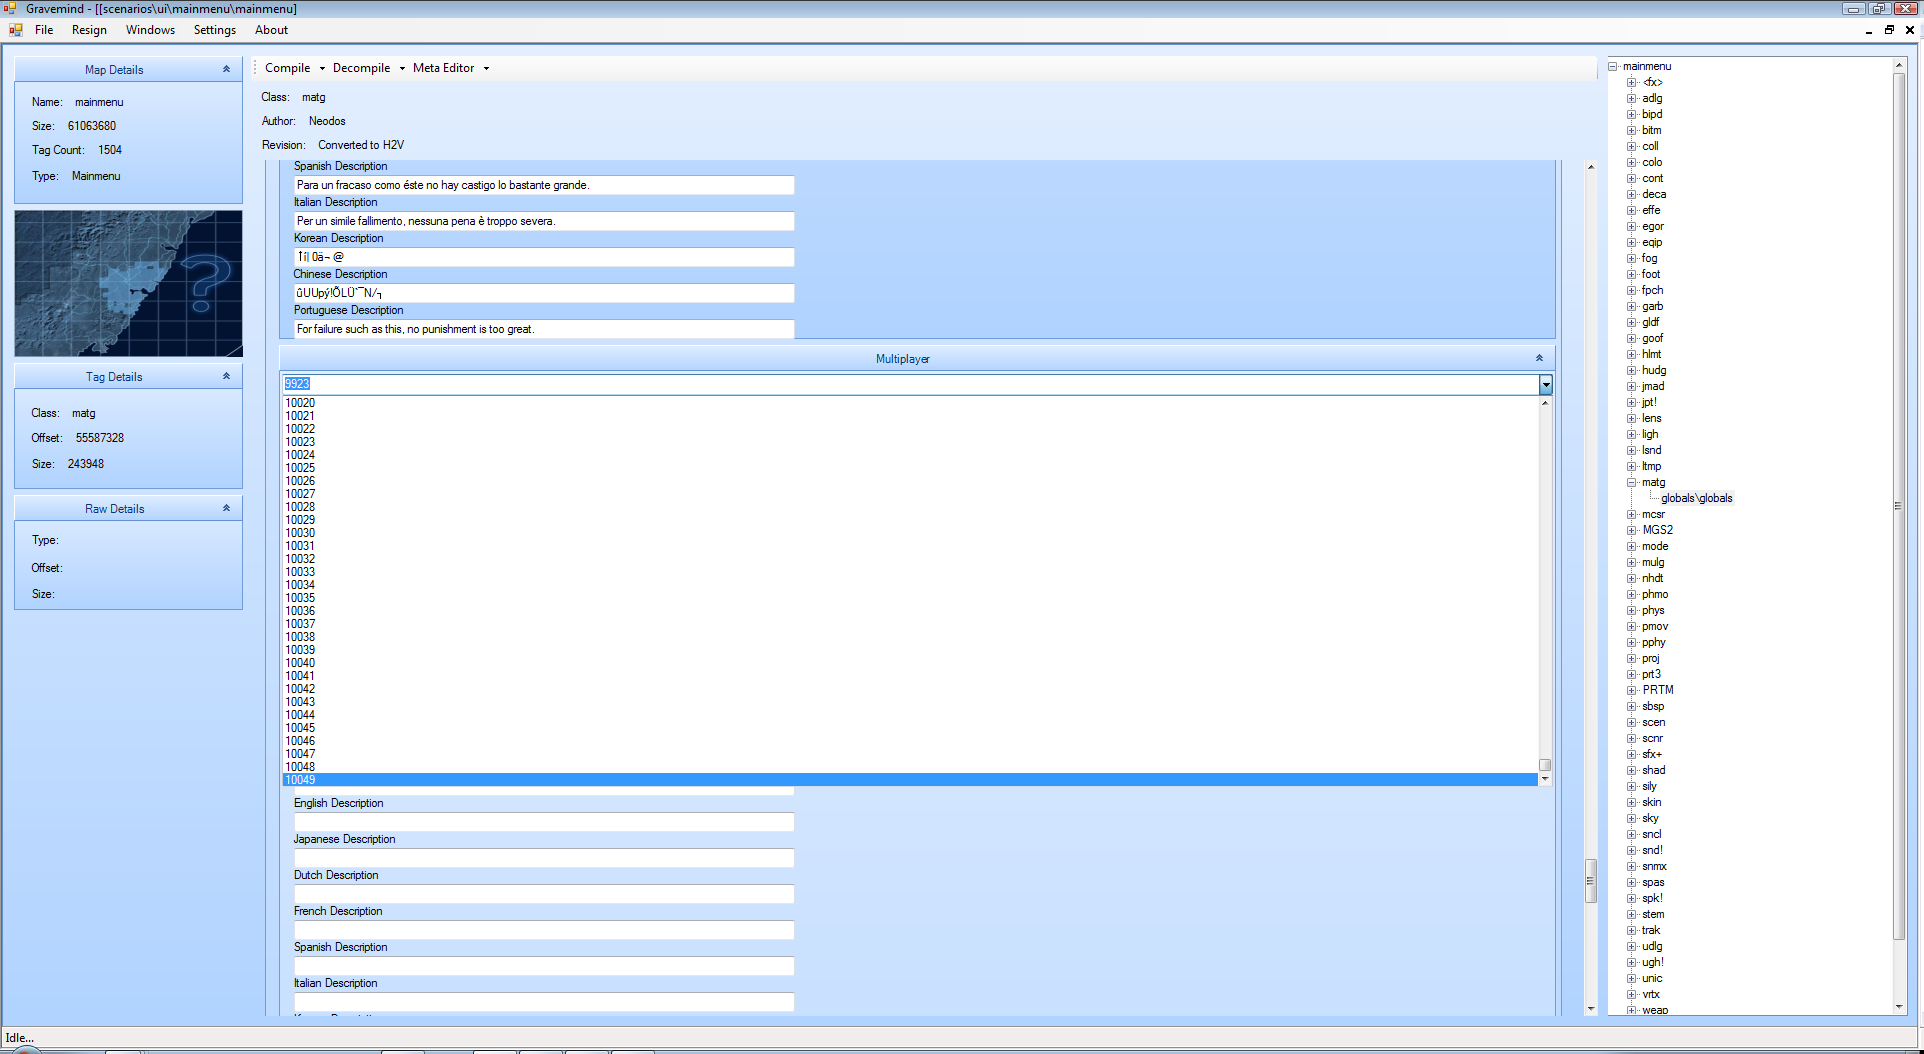Open the File menu
Screen dimensions: 1924x1054
click(44, 30)
